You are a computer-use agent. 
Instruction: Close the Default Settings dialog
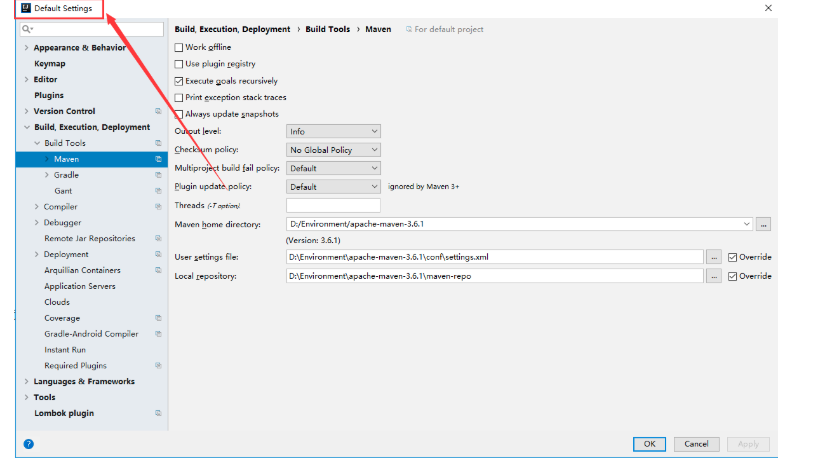click(x=768, y=8)
